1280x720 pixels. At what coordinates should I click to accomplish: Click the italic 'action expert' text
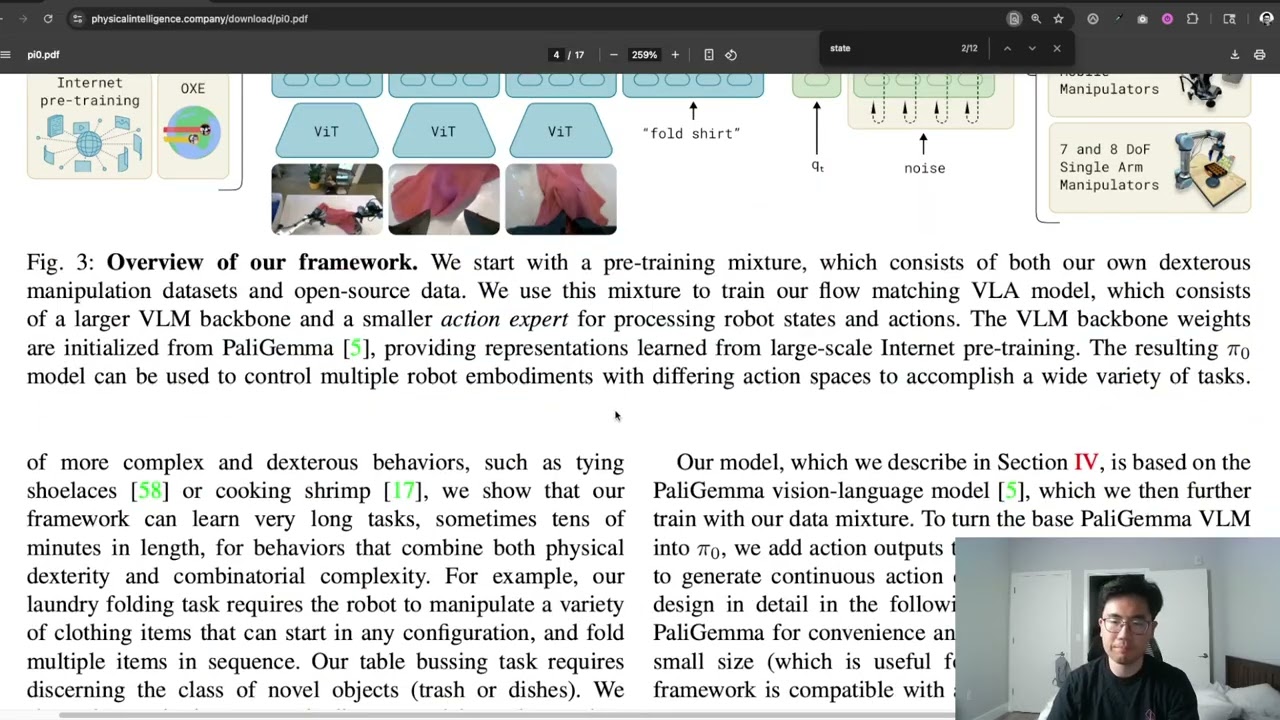coord(504,319)
